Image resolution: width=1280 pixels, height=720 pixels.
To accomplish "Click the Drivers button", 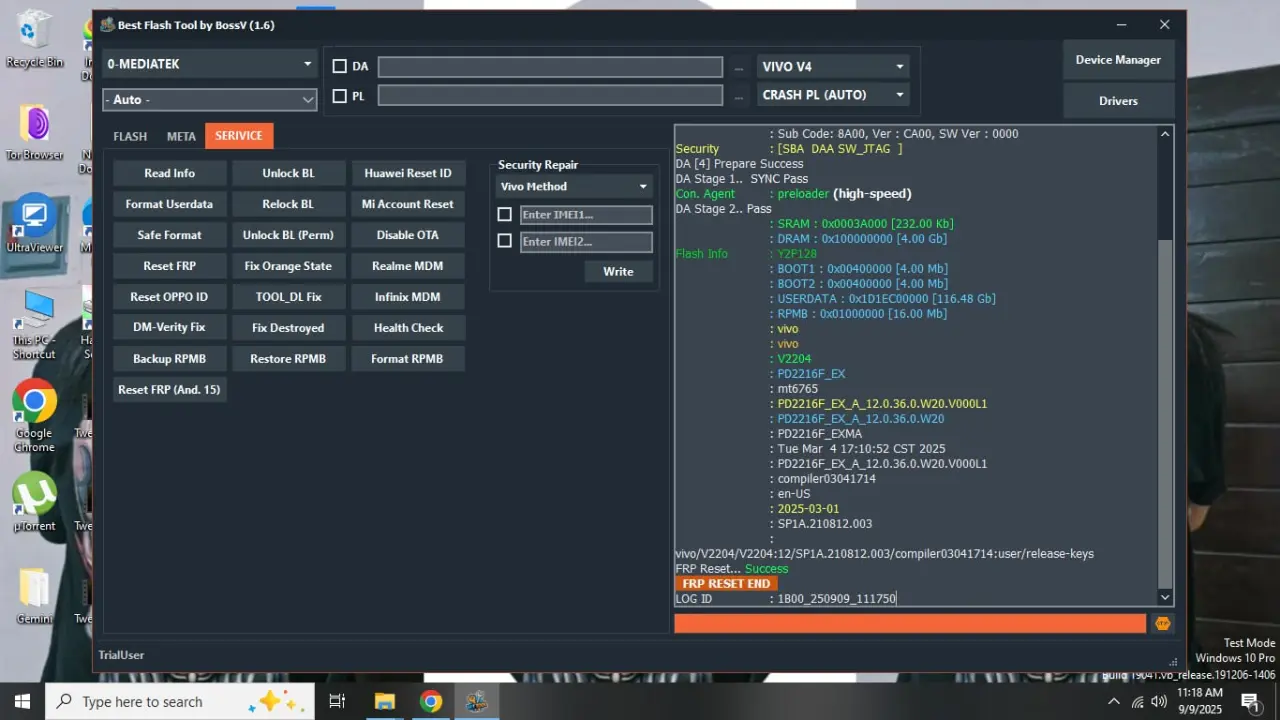I will (x=1118, y=101).
